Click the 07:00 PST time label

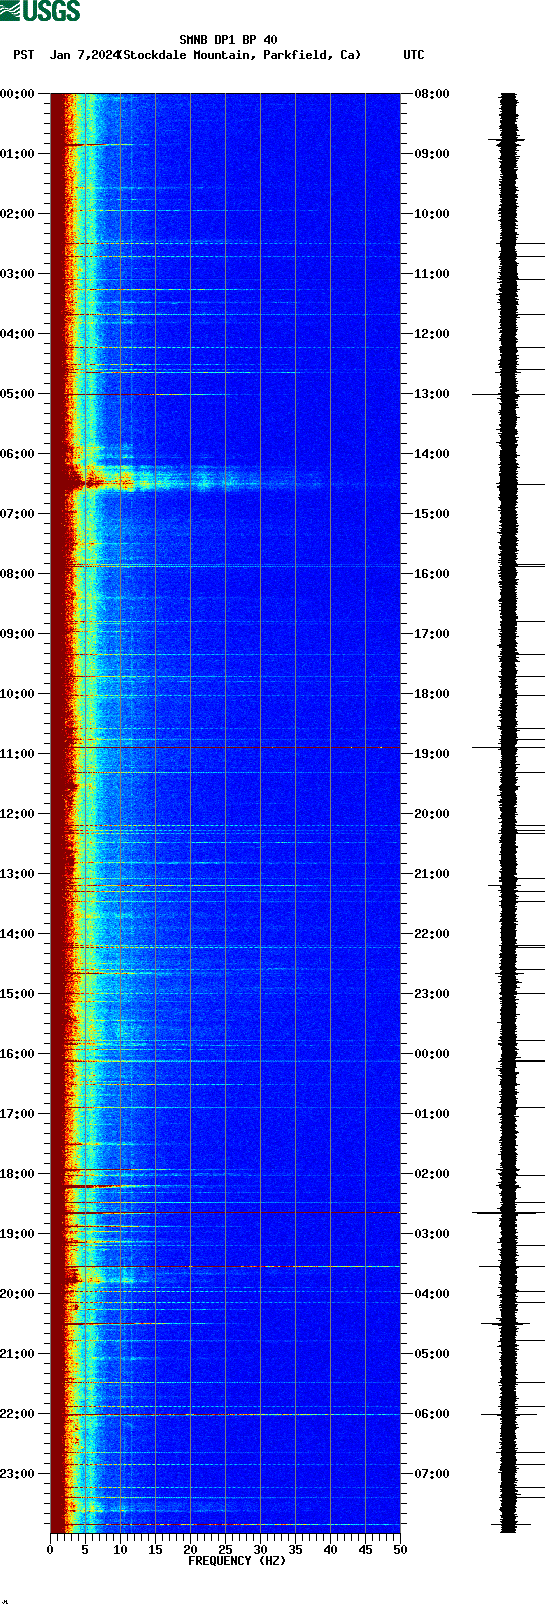click(x=18, y=514)
